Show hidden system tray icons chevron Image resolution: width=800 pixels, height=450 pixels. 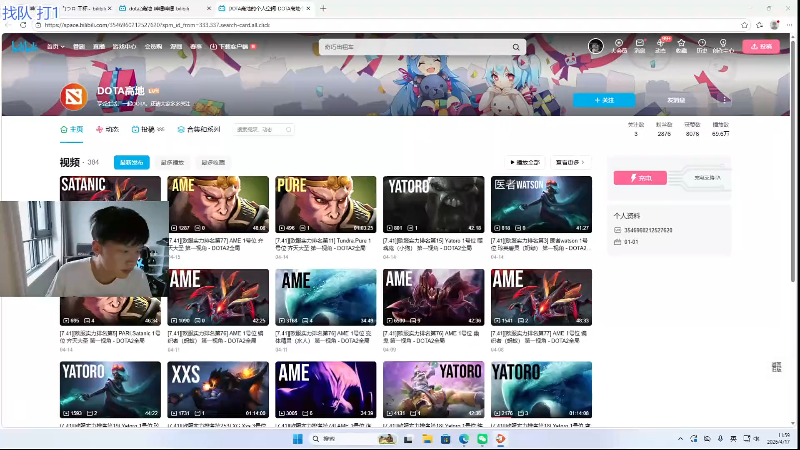(x=680, y=439)
